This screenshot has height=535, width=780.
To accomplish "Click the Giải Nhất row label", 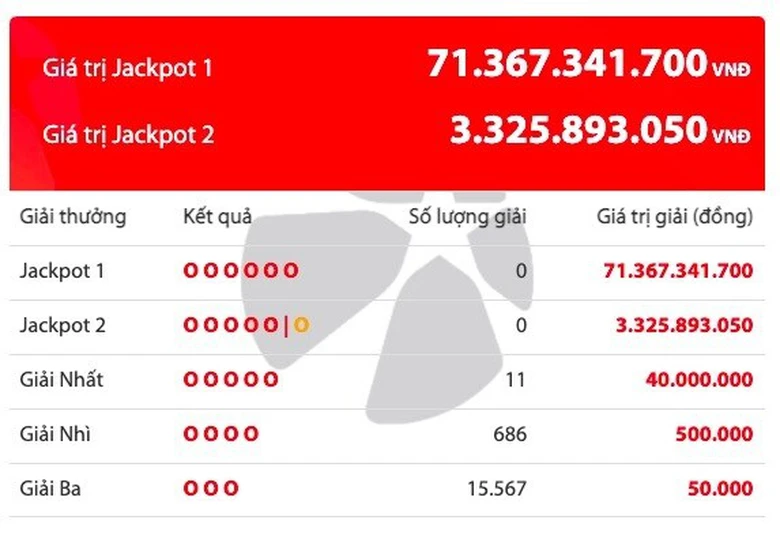I will click(61, 380).
